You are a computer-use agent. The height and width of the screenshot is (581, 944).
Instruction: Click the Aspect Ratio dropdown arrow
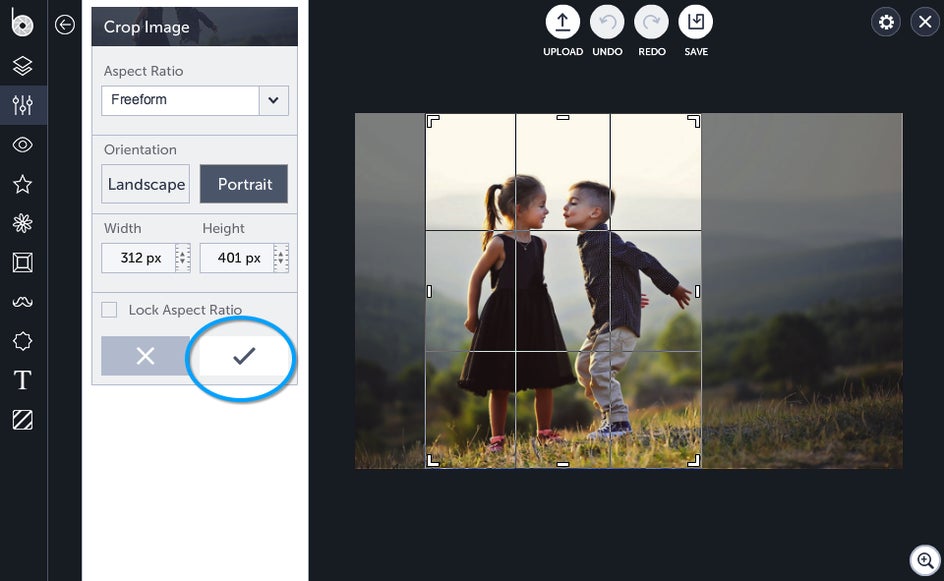tap(273, 100)
